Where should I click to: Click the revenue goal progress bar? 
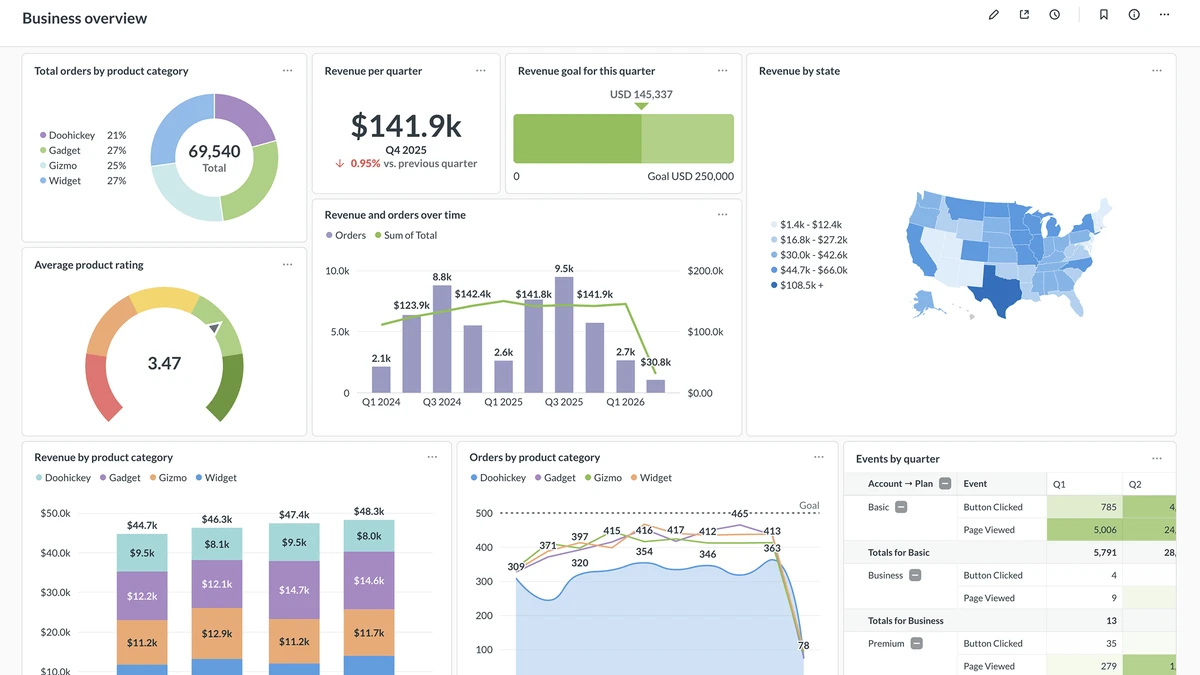tap(624, 138)
